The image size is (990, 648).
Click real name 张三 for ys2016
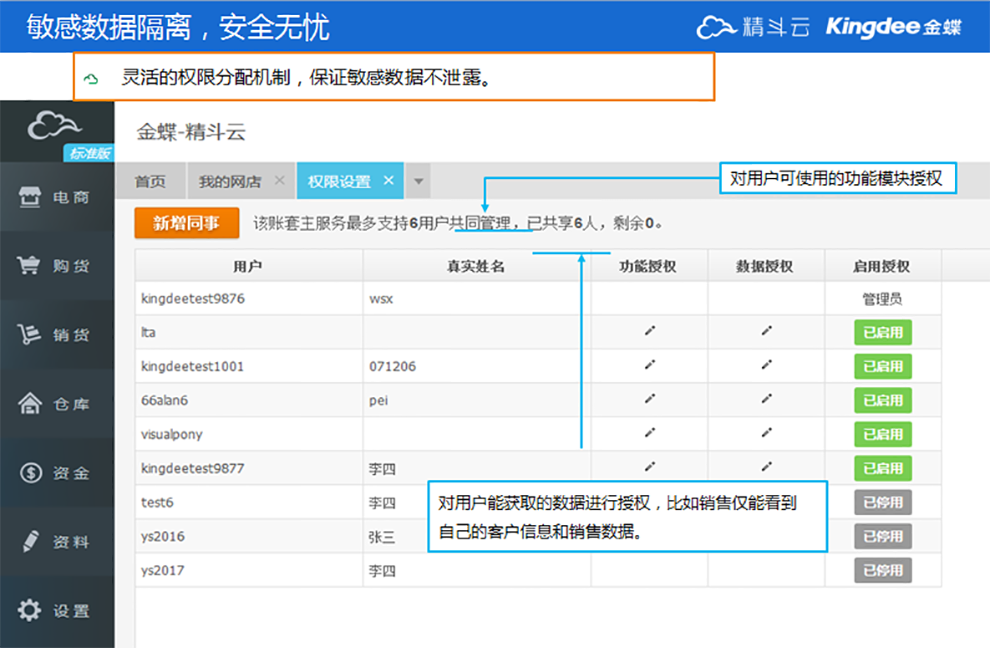(x=382, y=537)
